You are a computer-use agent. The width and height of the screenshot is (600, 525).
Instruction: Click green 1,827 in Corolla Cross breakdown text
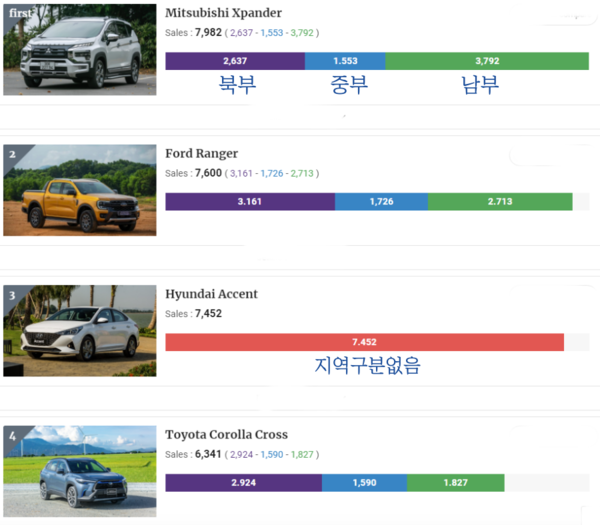302,455
